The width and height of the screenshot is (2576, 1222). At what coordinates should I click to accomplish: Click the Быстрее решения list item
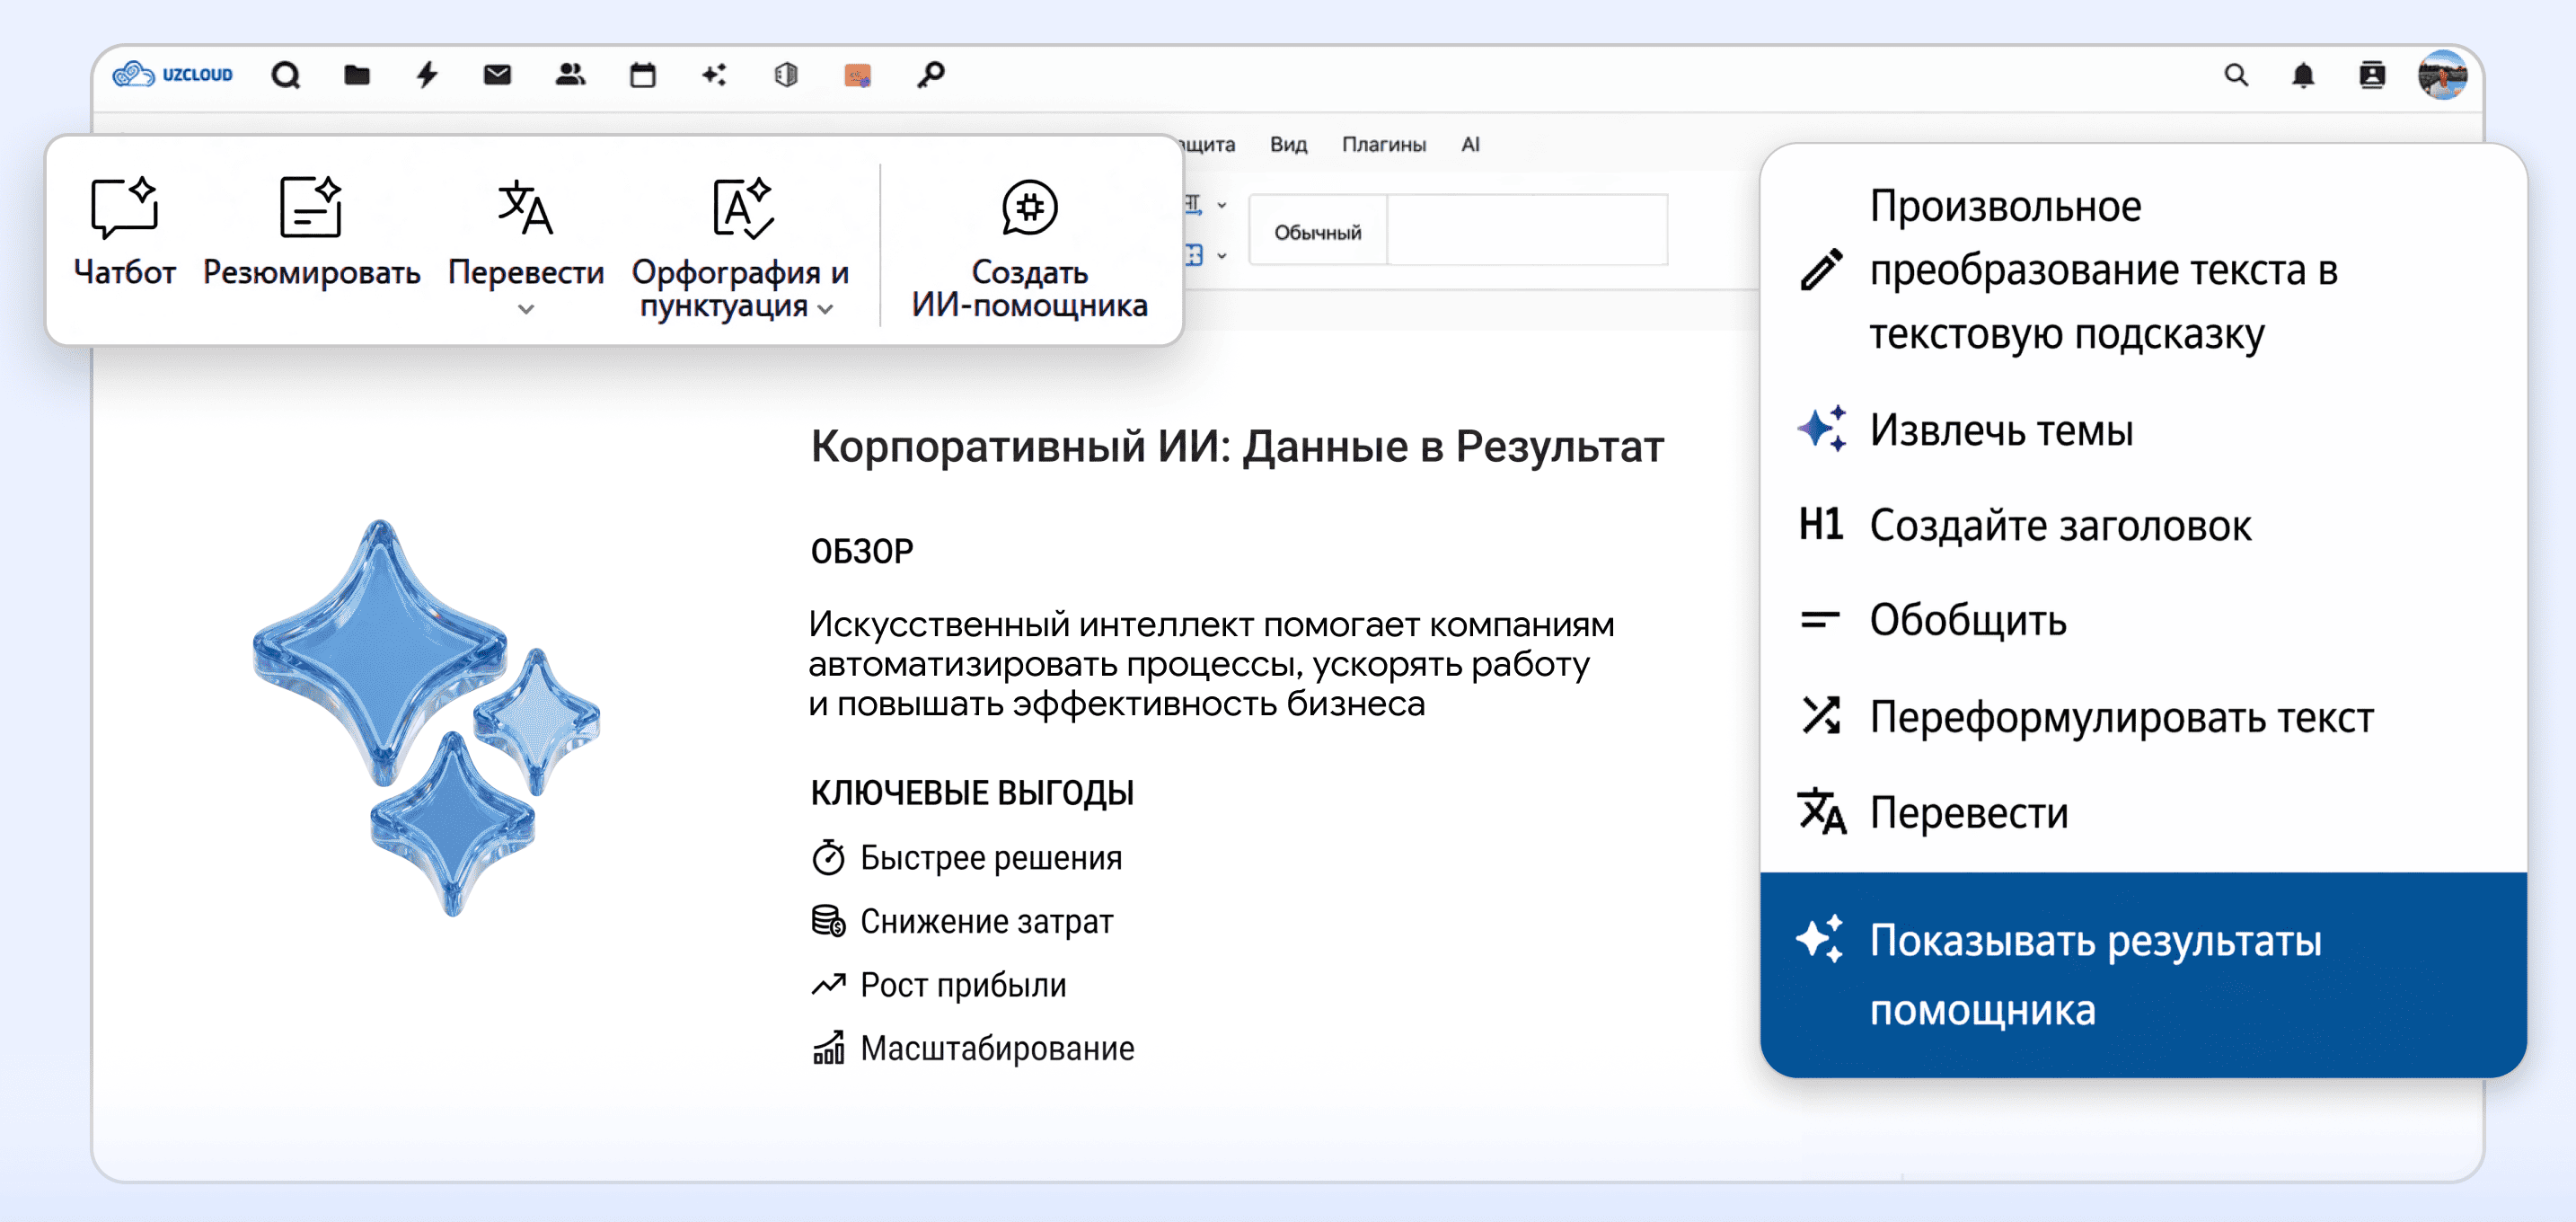tap(967, 858)
